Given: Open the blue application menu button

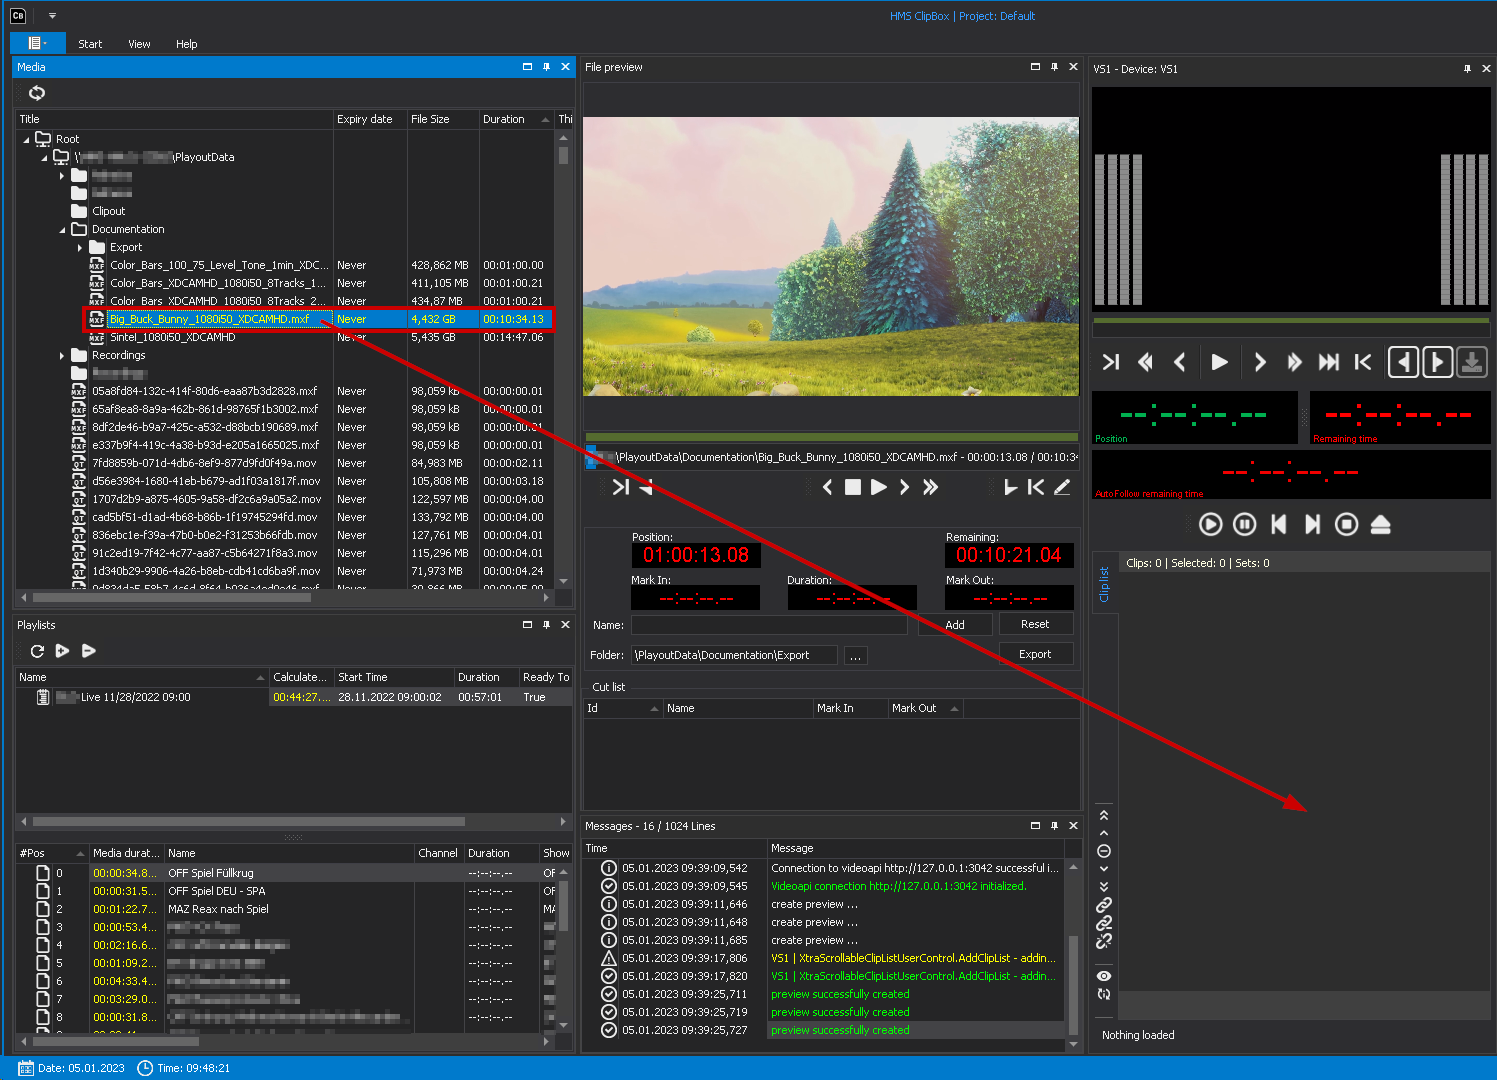Looking at the screenshot, I should (x=37, y=43).
